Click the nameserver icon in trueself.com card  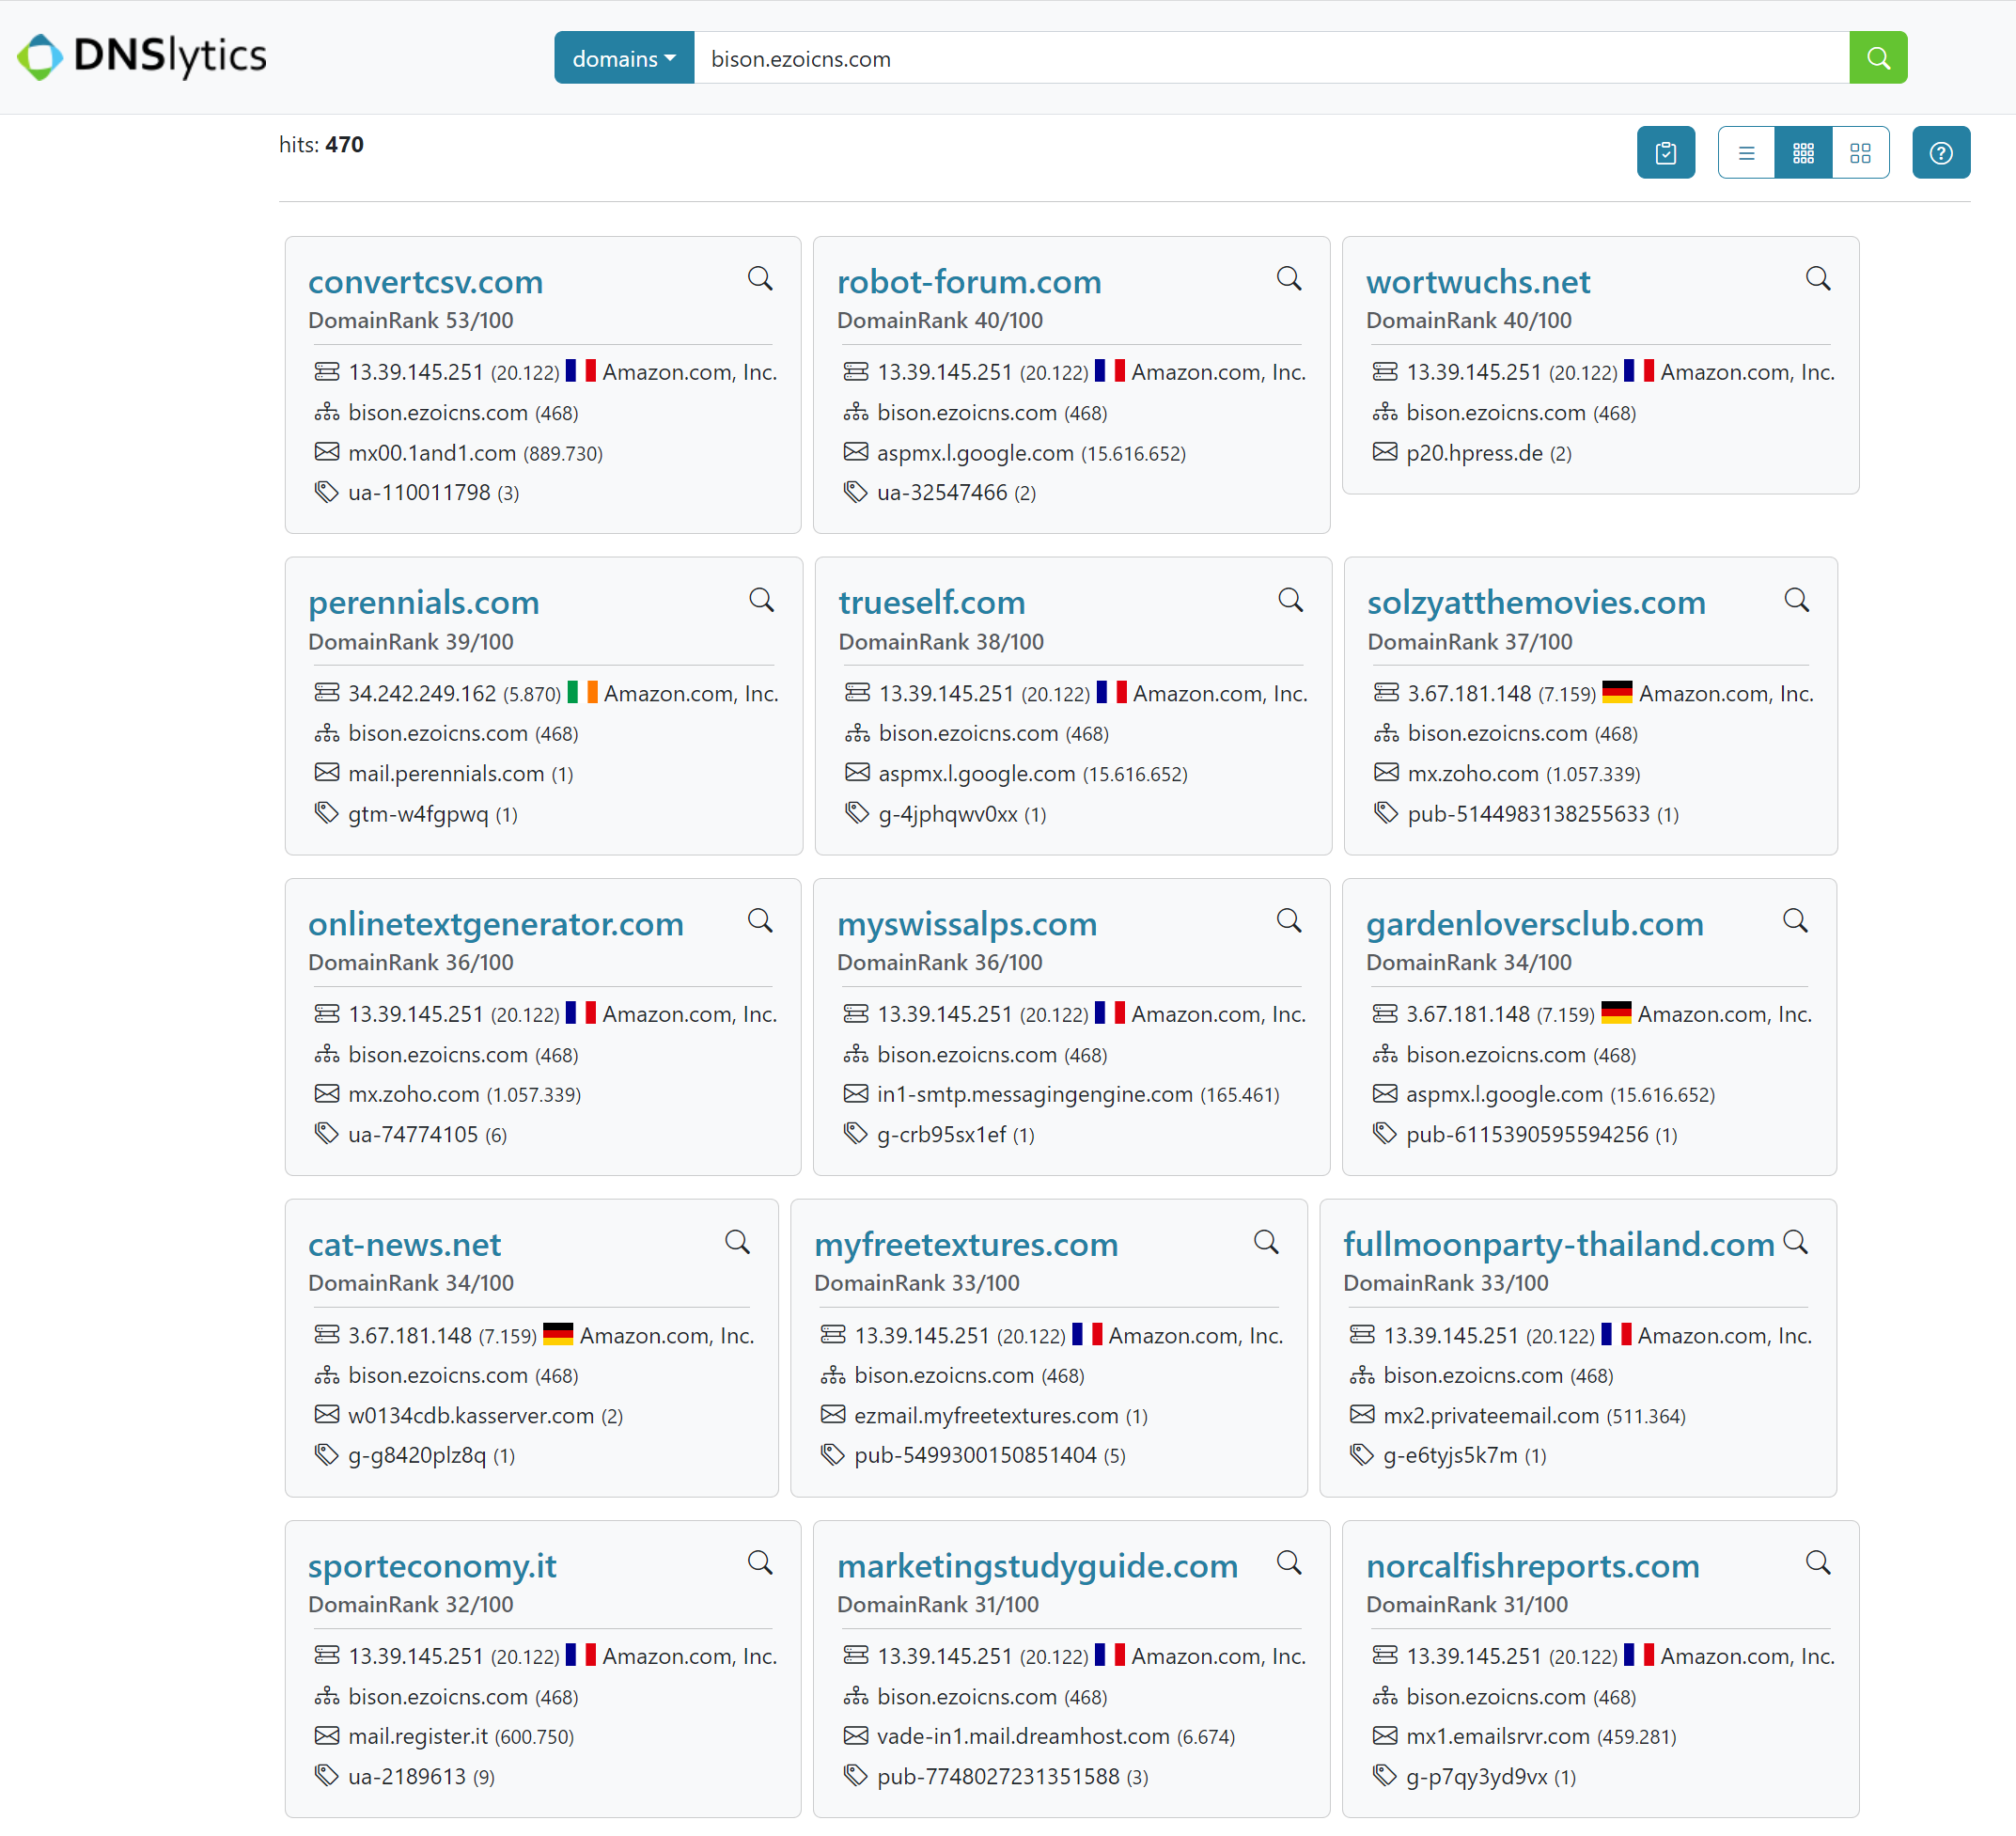857,733
